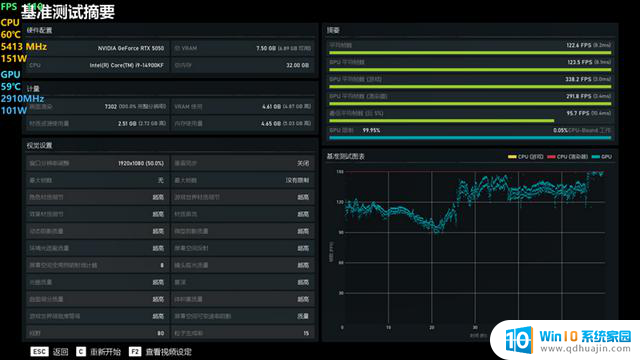Select the 视觉设置 section header
This screenshot has height=360, width=640.
40,145
